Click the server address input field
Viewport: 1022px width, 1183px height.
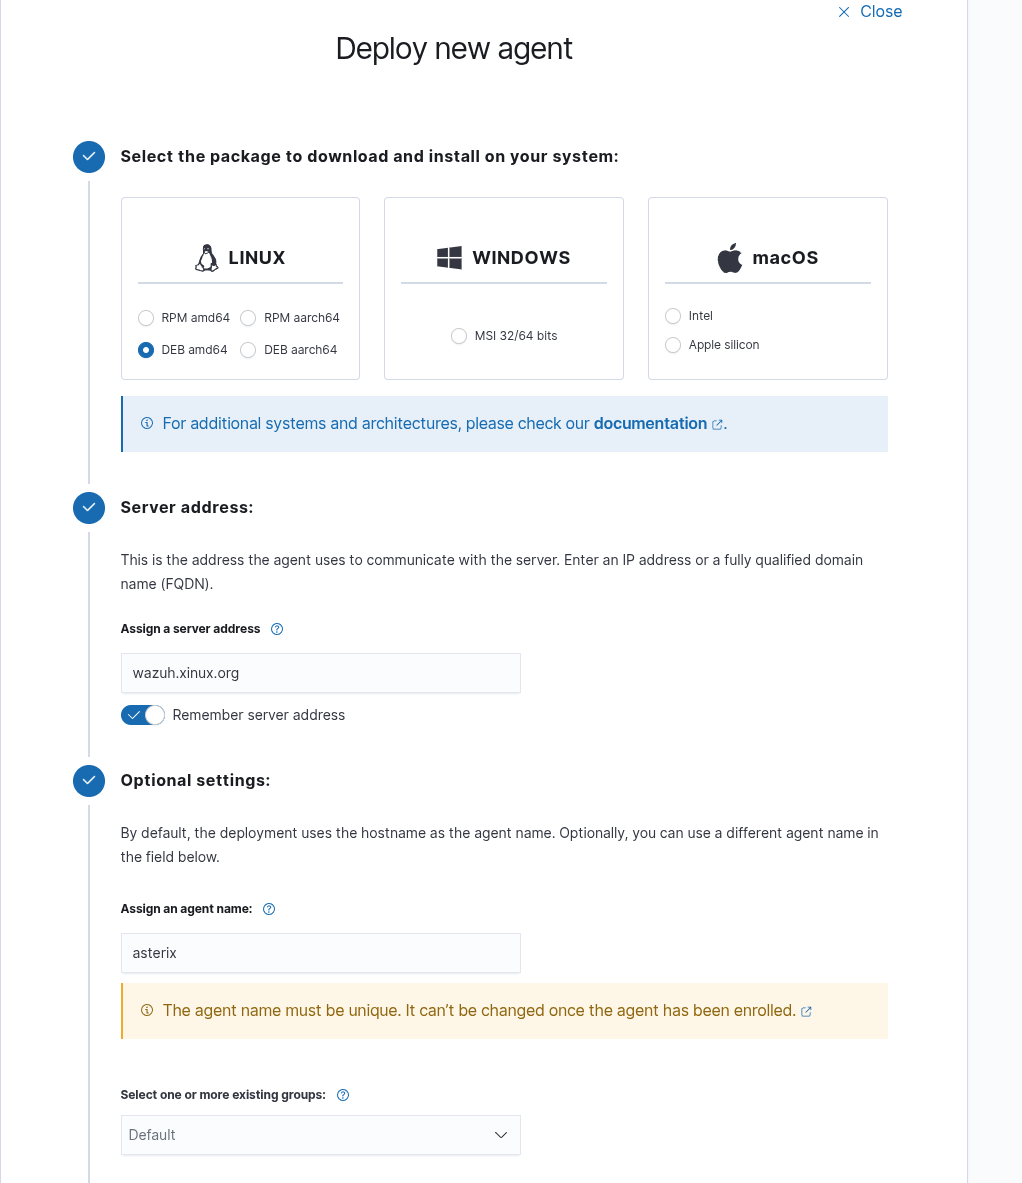(320, 673)
